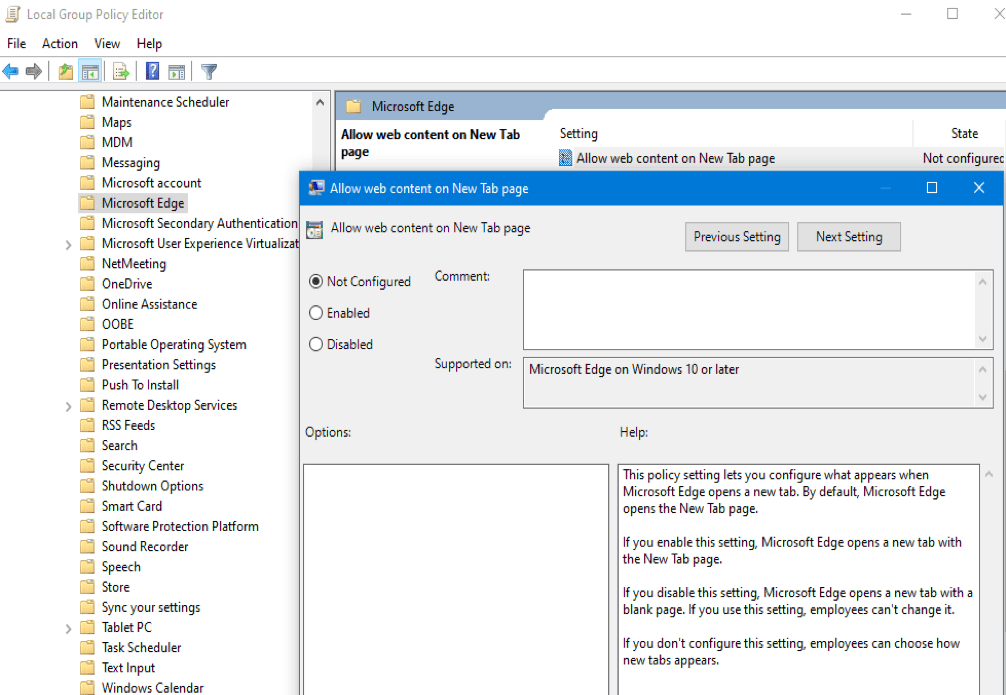Open the File menu
This screenshot has height=695, width=1006.
pos(17,43)
